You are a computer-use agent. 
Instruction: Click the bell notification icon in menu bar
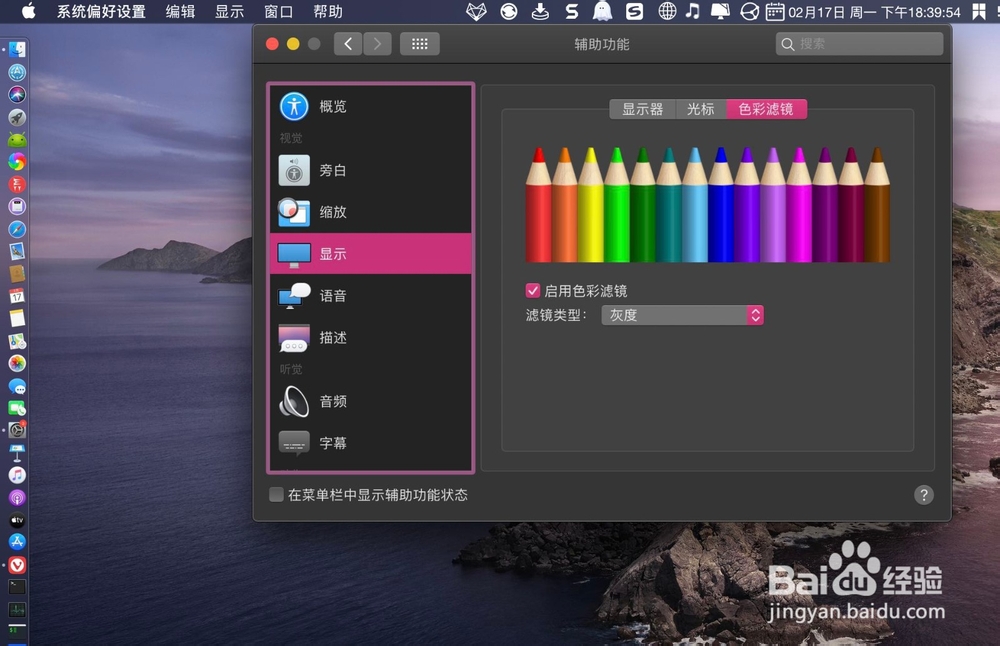point(720,12)
